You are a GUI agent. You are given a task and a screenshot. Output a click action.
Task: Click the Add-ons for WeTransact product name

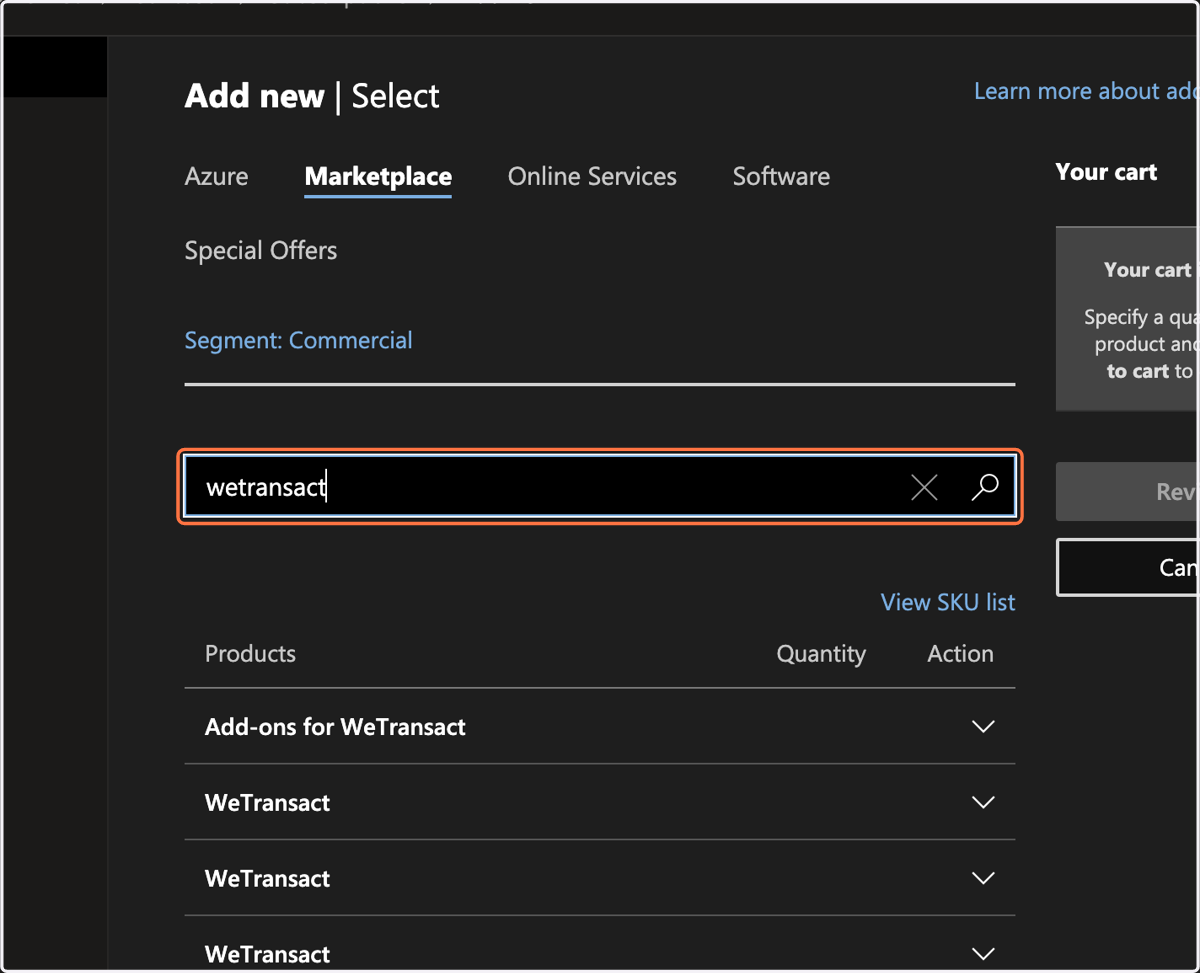click(x=335, y=727)
